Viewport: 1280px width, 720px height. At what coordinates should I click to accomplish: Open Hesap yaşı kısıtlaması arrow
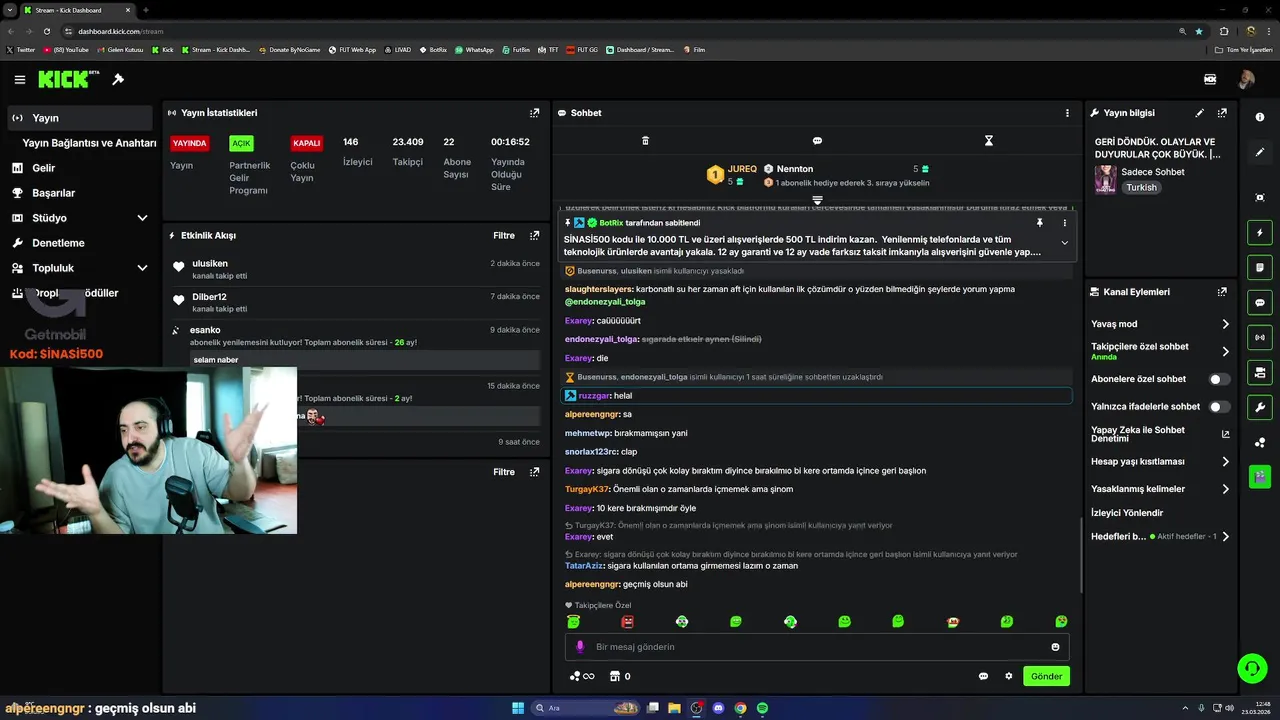pyautogui.click(x=1225, y=462)
